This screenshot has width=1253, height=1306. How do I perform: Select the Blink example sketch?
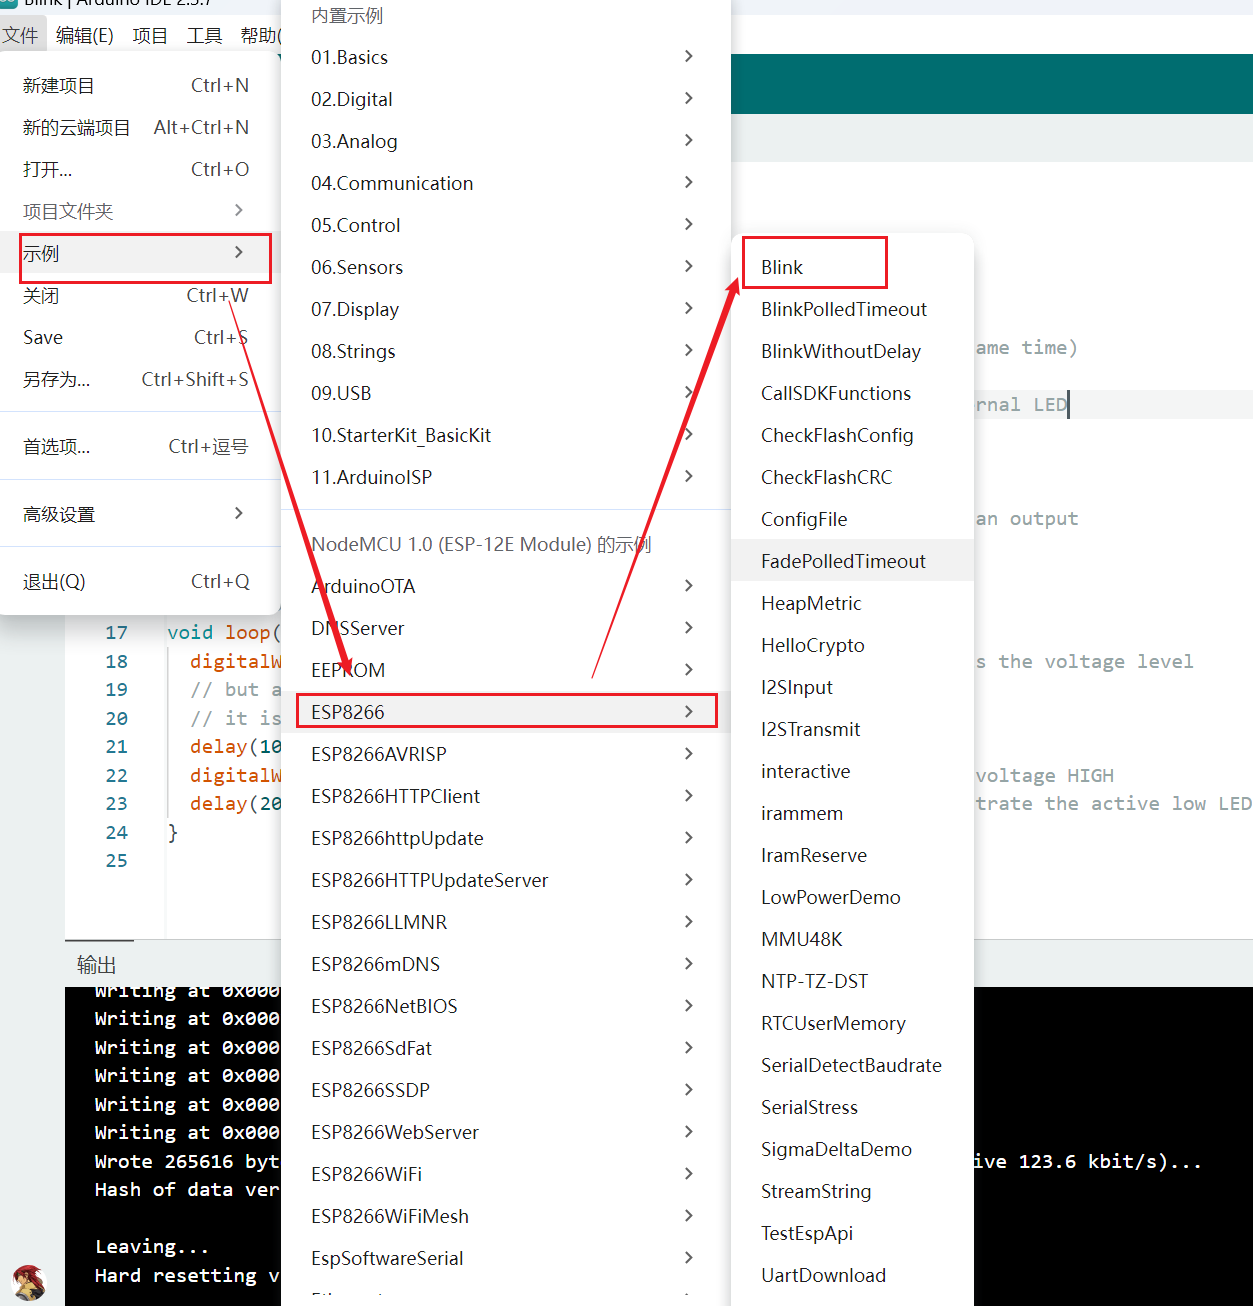coord(782,267)
